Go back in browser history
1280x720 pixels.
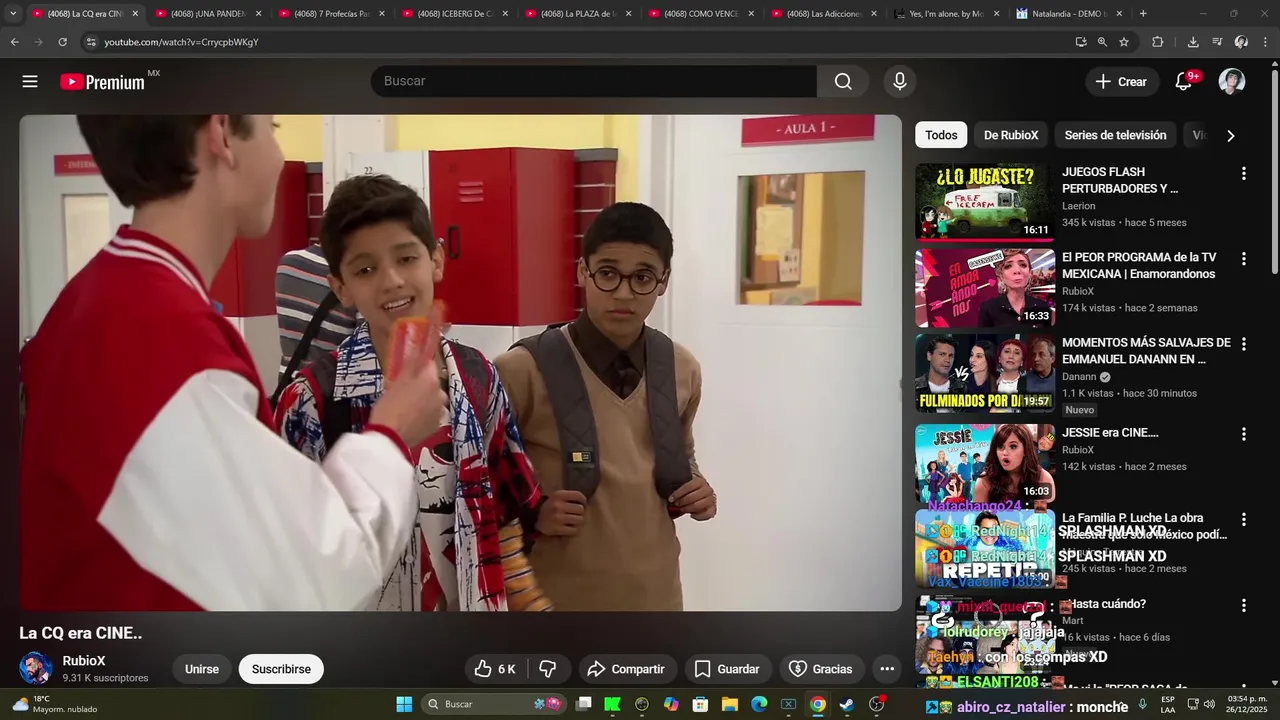point(14,42)
